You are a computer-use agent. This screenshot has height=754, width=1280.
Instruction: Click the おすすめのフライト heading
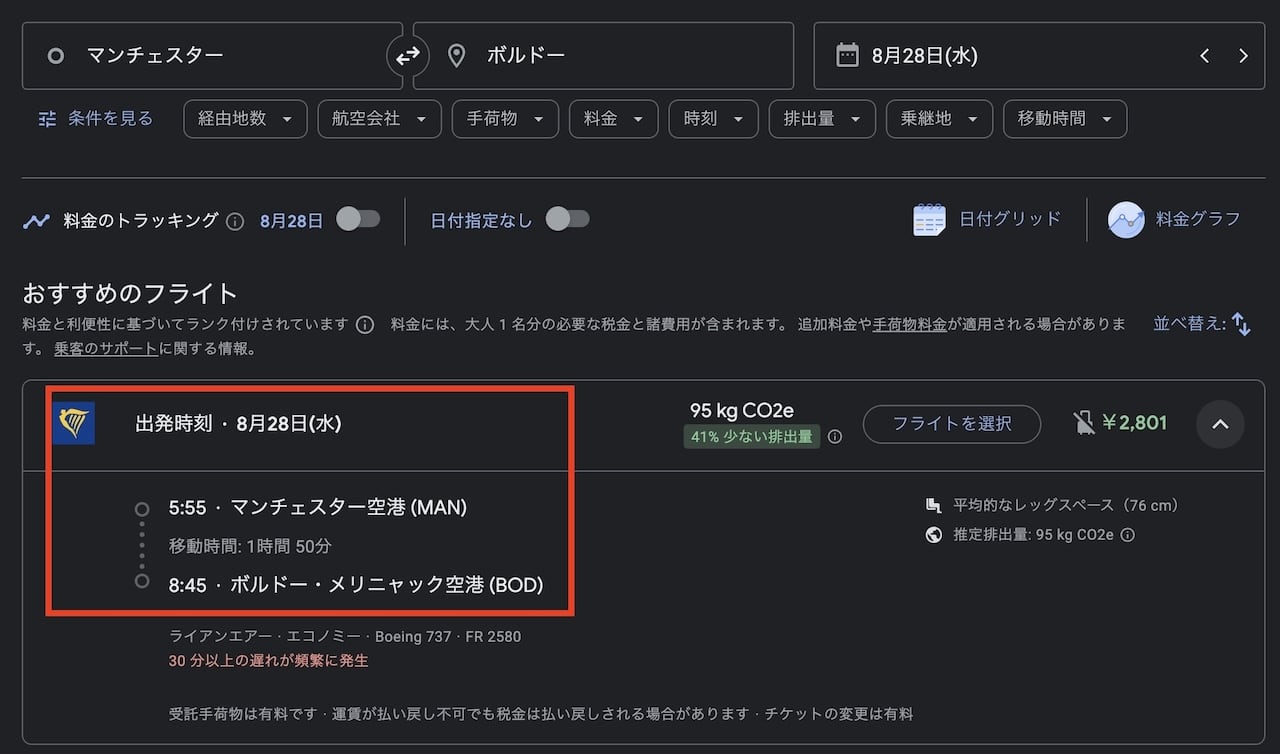click(x=130, y=294)
